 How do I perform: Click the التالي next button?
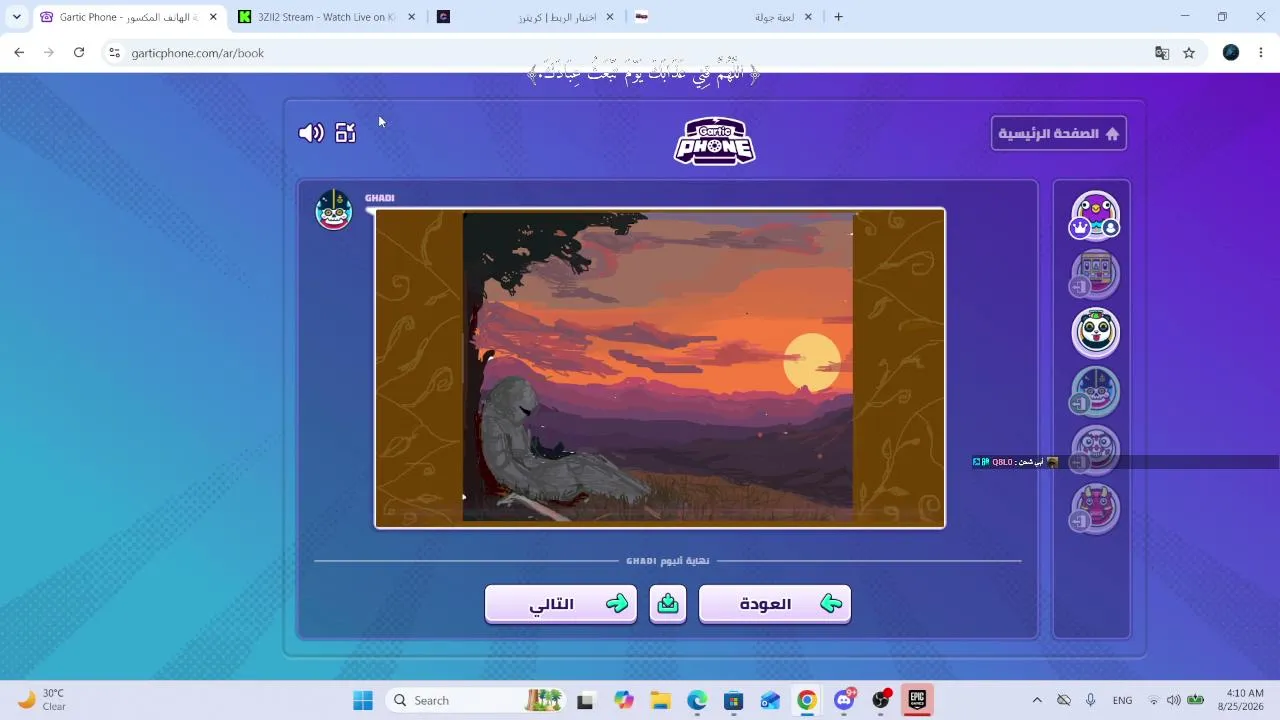click(561, 604)
